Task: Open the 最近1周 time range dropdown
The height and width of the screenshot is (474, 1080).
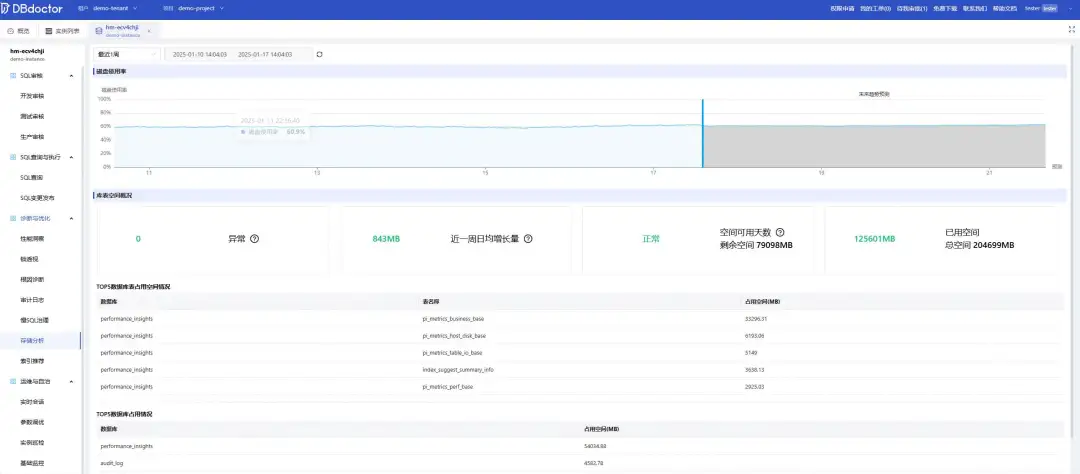Action: coord(127,54)
